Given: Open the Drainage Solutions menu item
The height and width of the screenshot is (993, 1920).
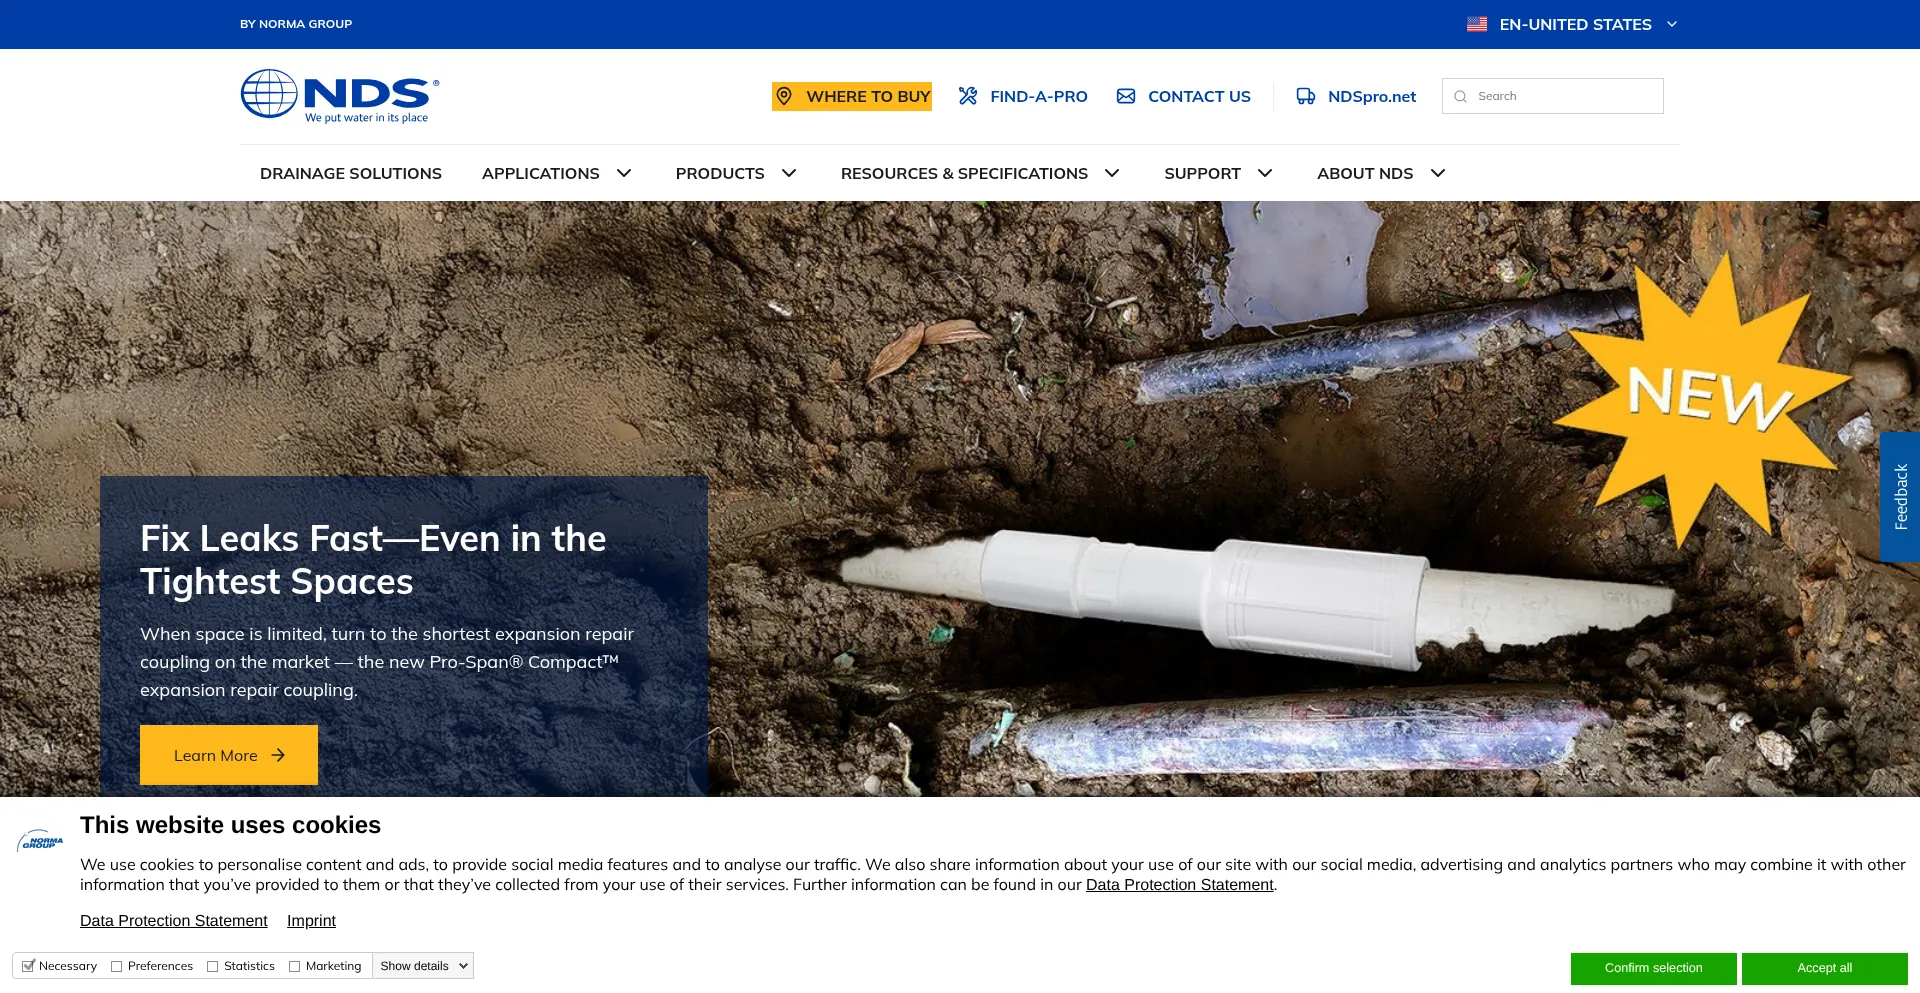Looking at the screenshot, I should click(350, 173).
